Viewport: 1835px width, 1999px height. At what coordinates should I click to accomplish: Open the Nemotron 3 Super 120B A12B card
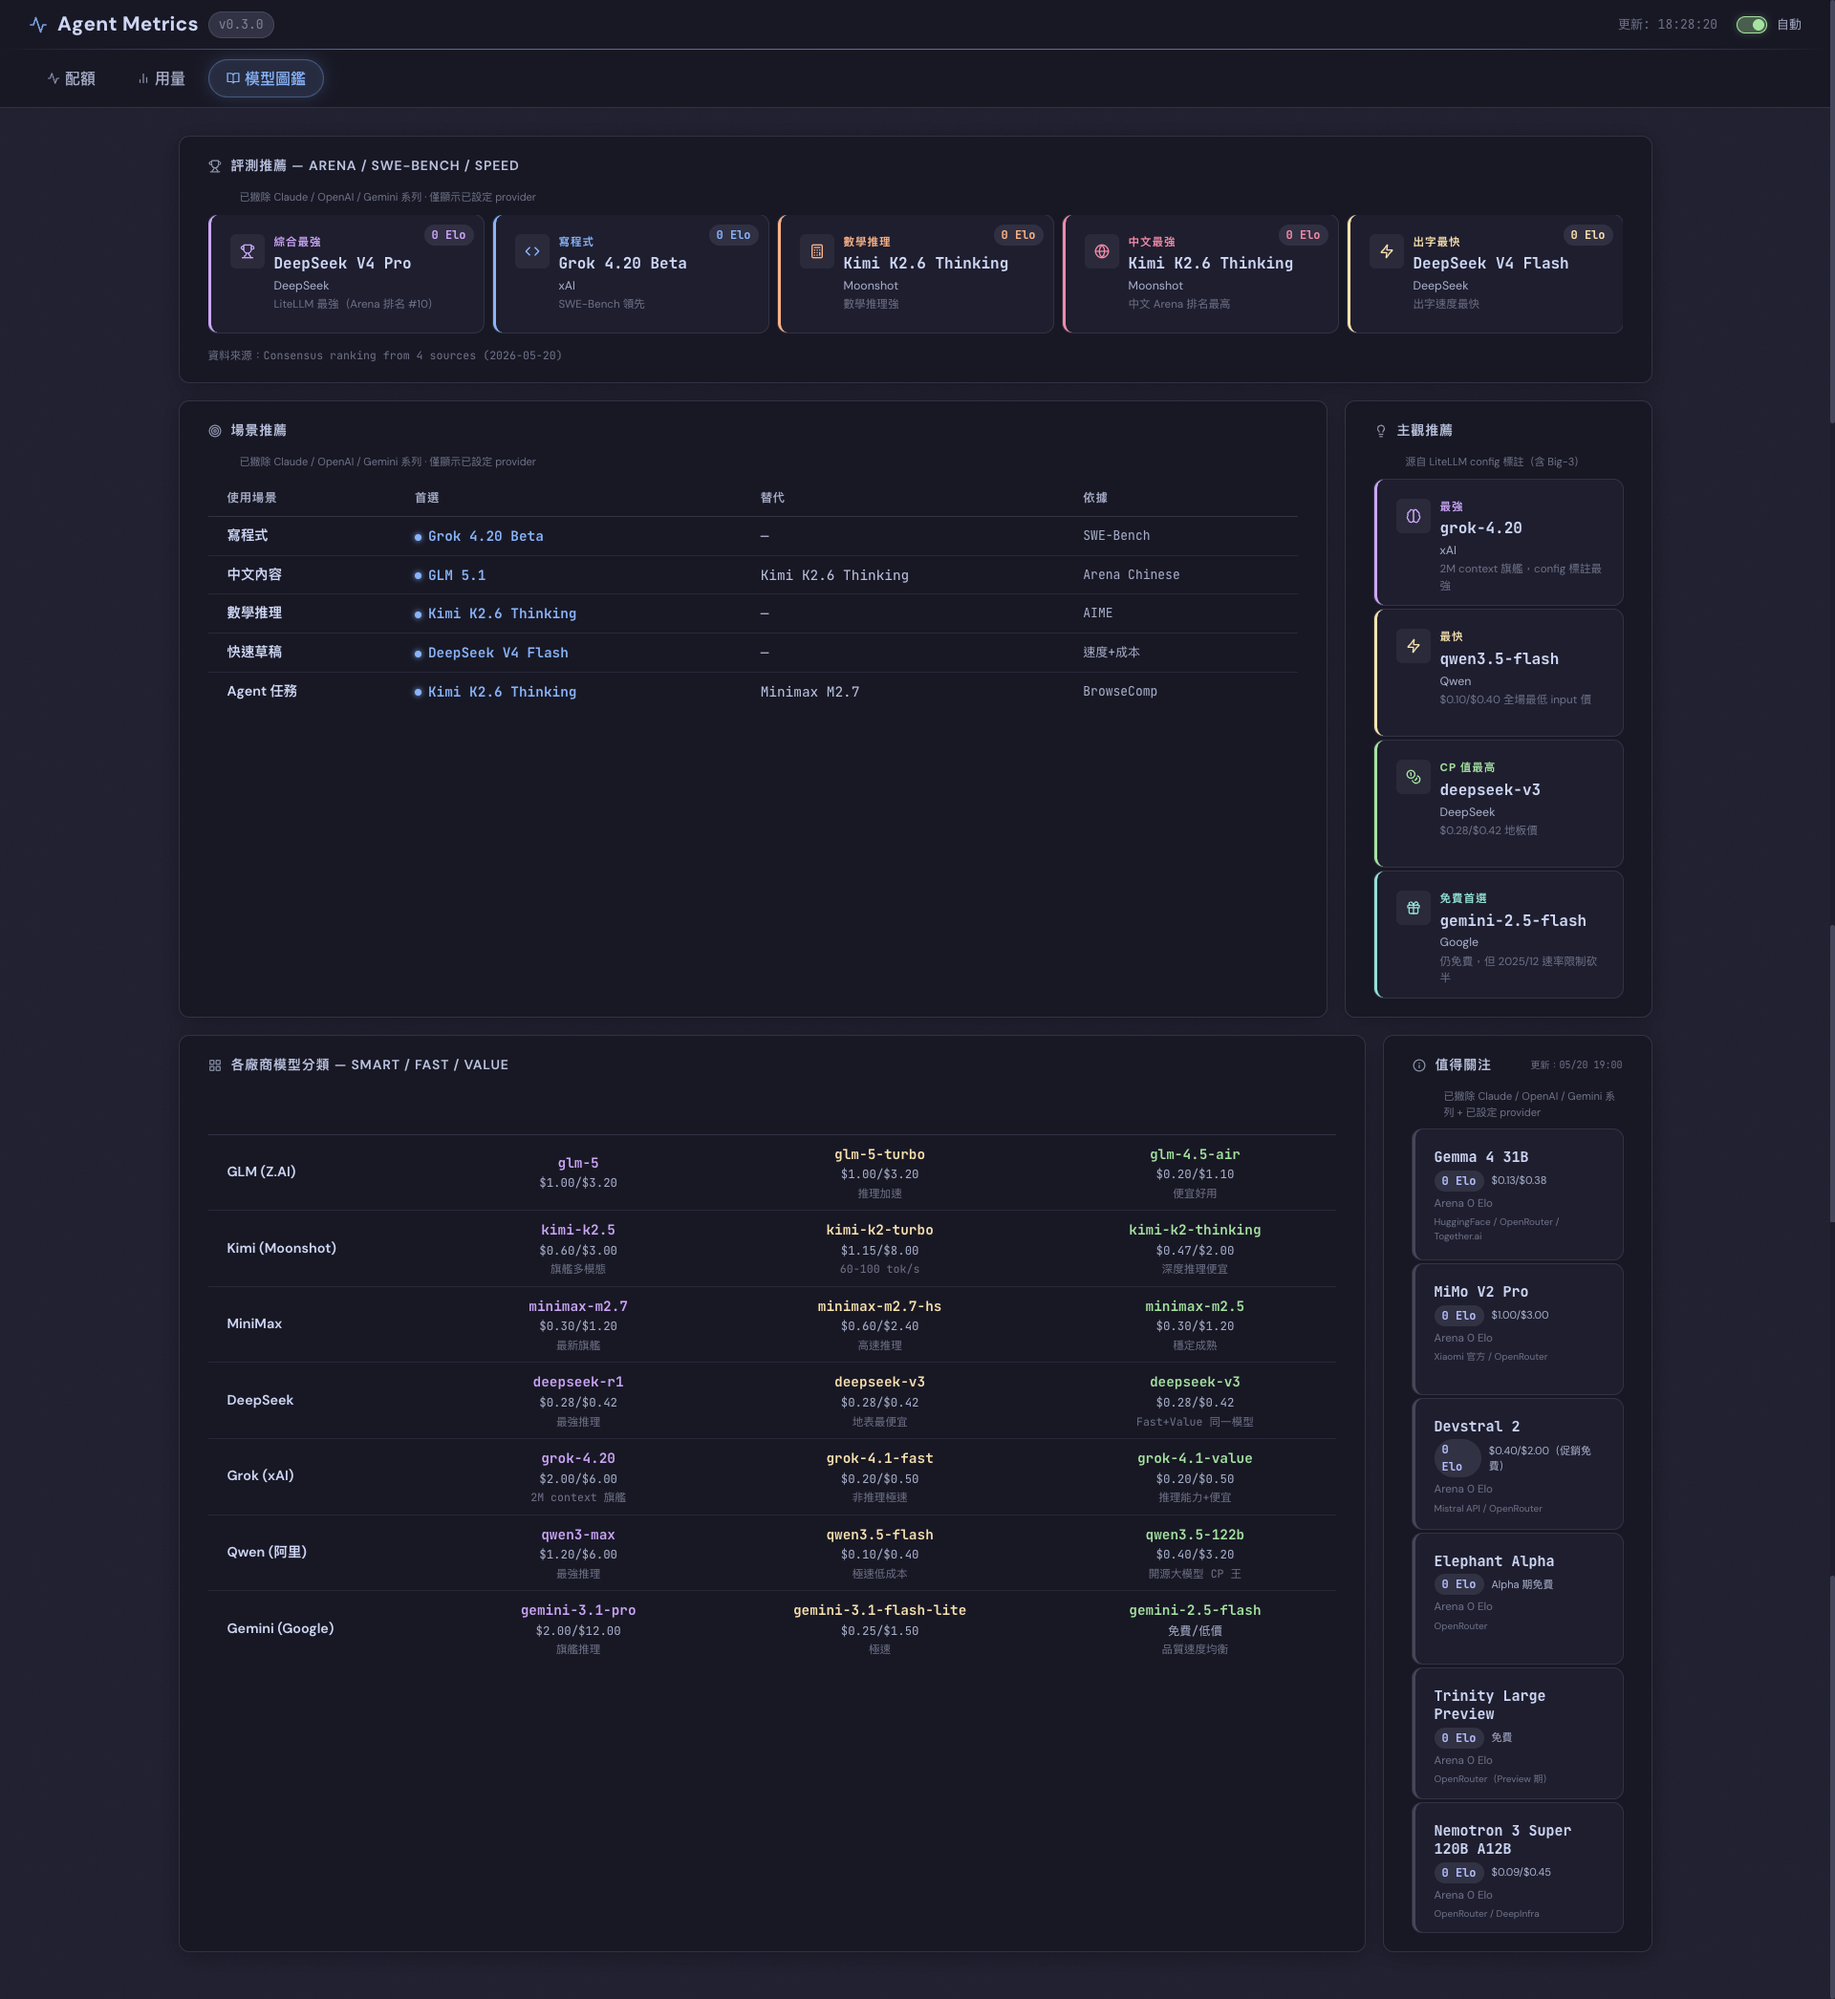pos(1517,1868)
